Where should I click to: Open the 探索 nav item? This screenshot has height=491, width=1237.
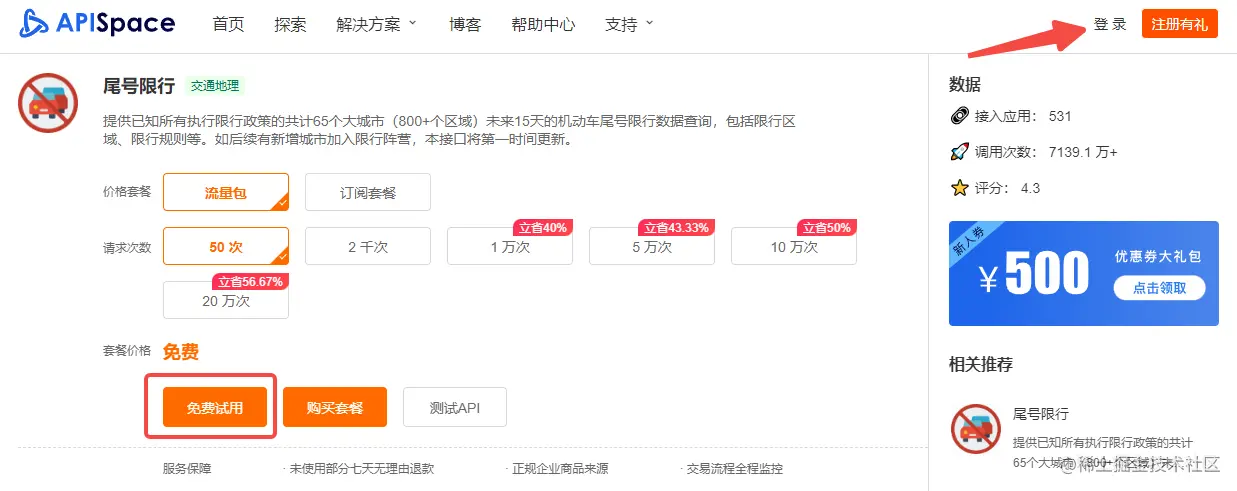290,24
